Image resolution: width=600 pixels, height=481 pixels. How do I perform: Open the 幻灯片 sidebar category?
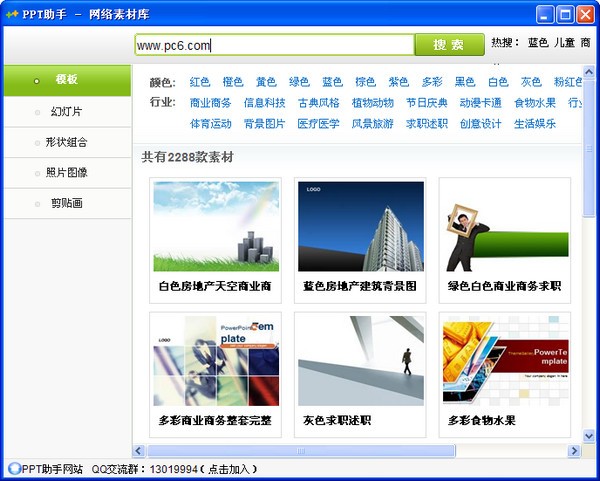point(66,112)
